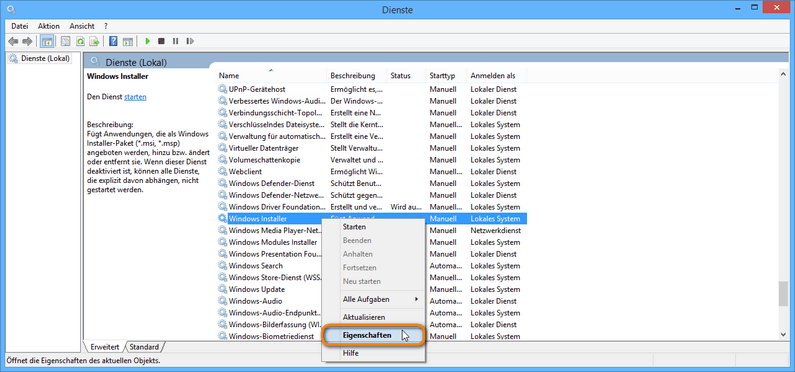The height and width of the screenshot is (372, 795).
Task: Click the Properties toolbar icon
Action: (65, 41)
